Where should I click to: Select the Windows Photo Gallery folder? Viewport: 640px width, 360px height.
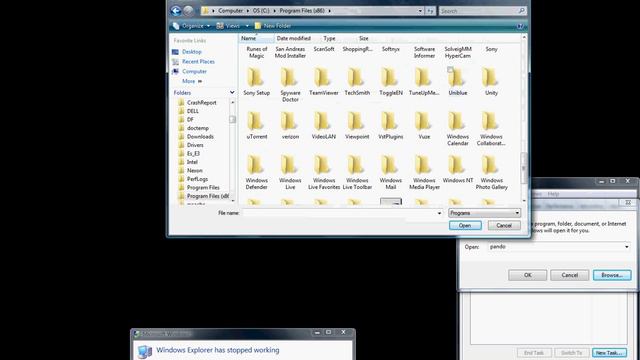pyautogui.click(x=491, y=173)
